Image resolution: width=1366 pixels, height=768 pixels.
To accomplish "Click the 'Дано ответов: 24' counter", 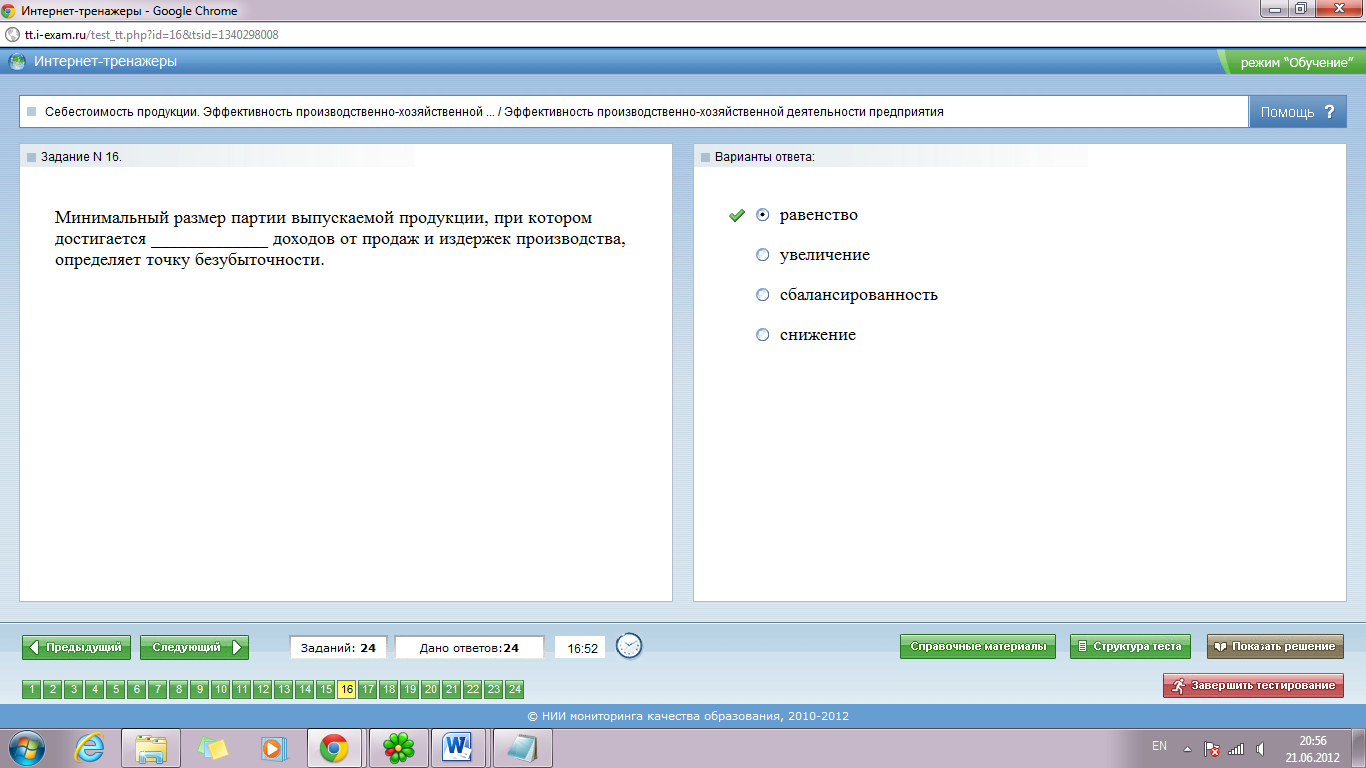I will (x=470, y=648).
